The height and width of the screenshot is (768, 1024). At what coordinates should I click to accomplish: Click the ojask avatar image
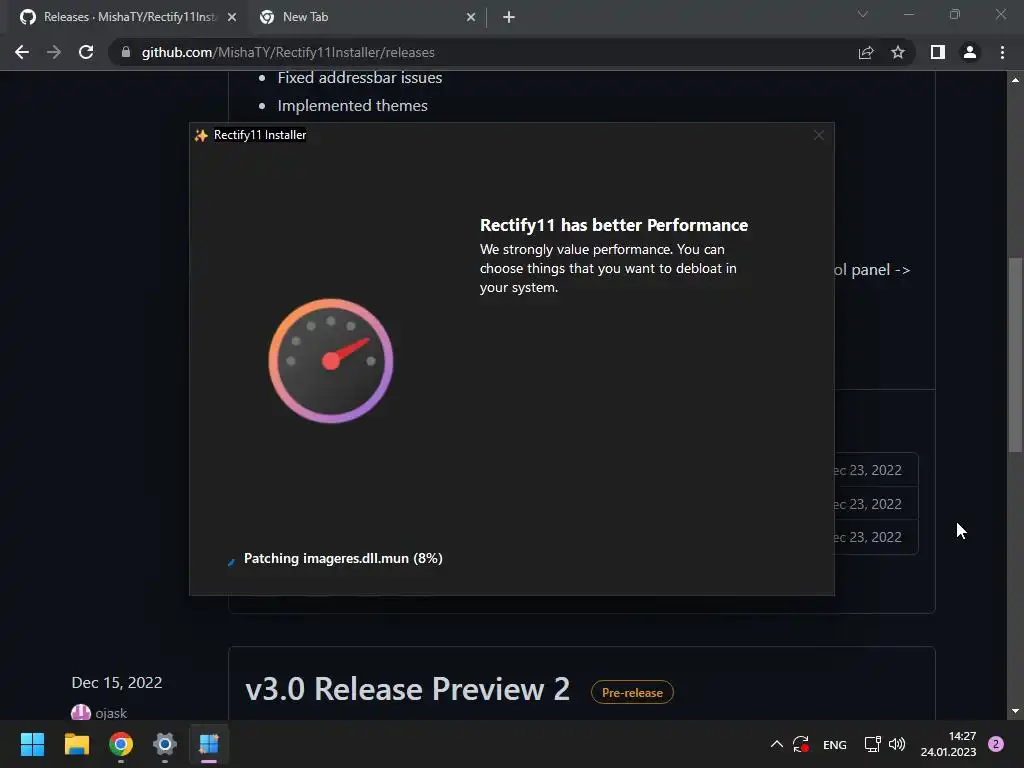click(x=80, y=712)
